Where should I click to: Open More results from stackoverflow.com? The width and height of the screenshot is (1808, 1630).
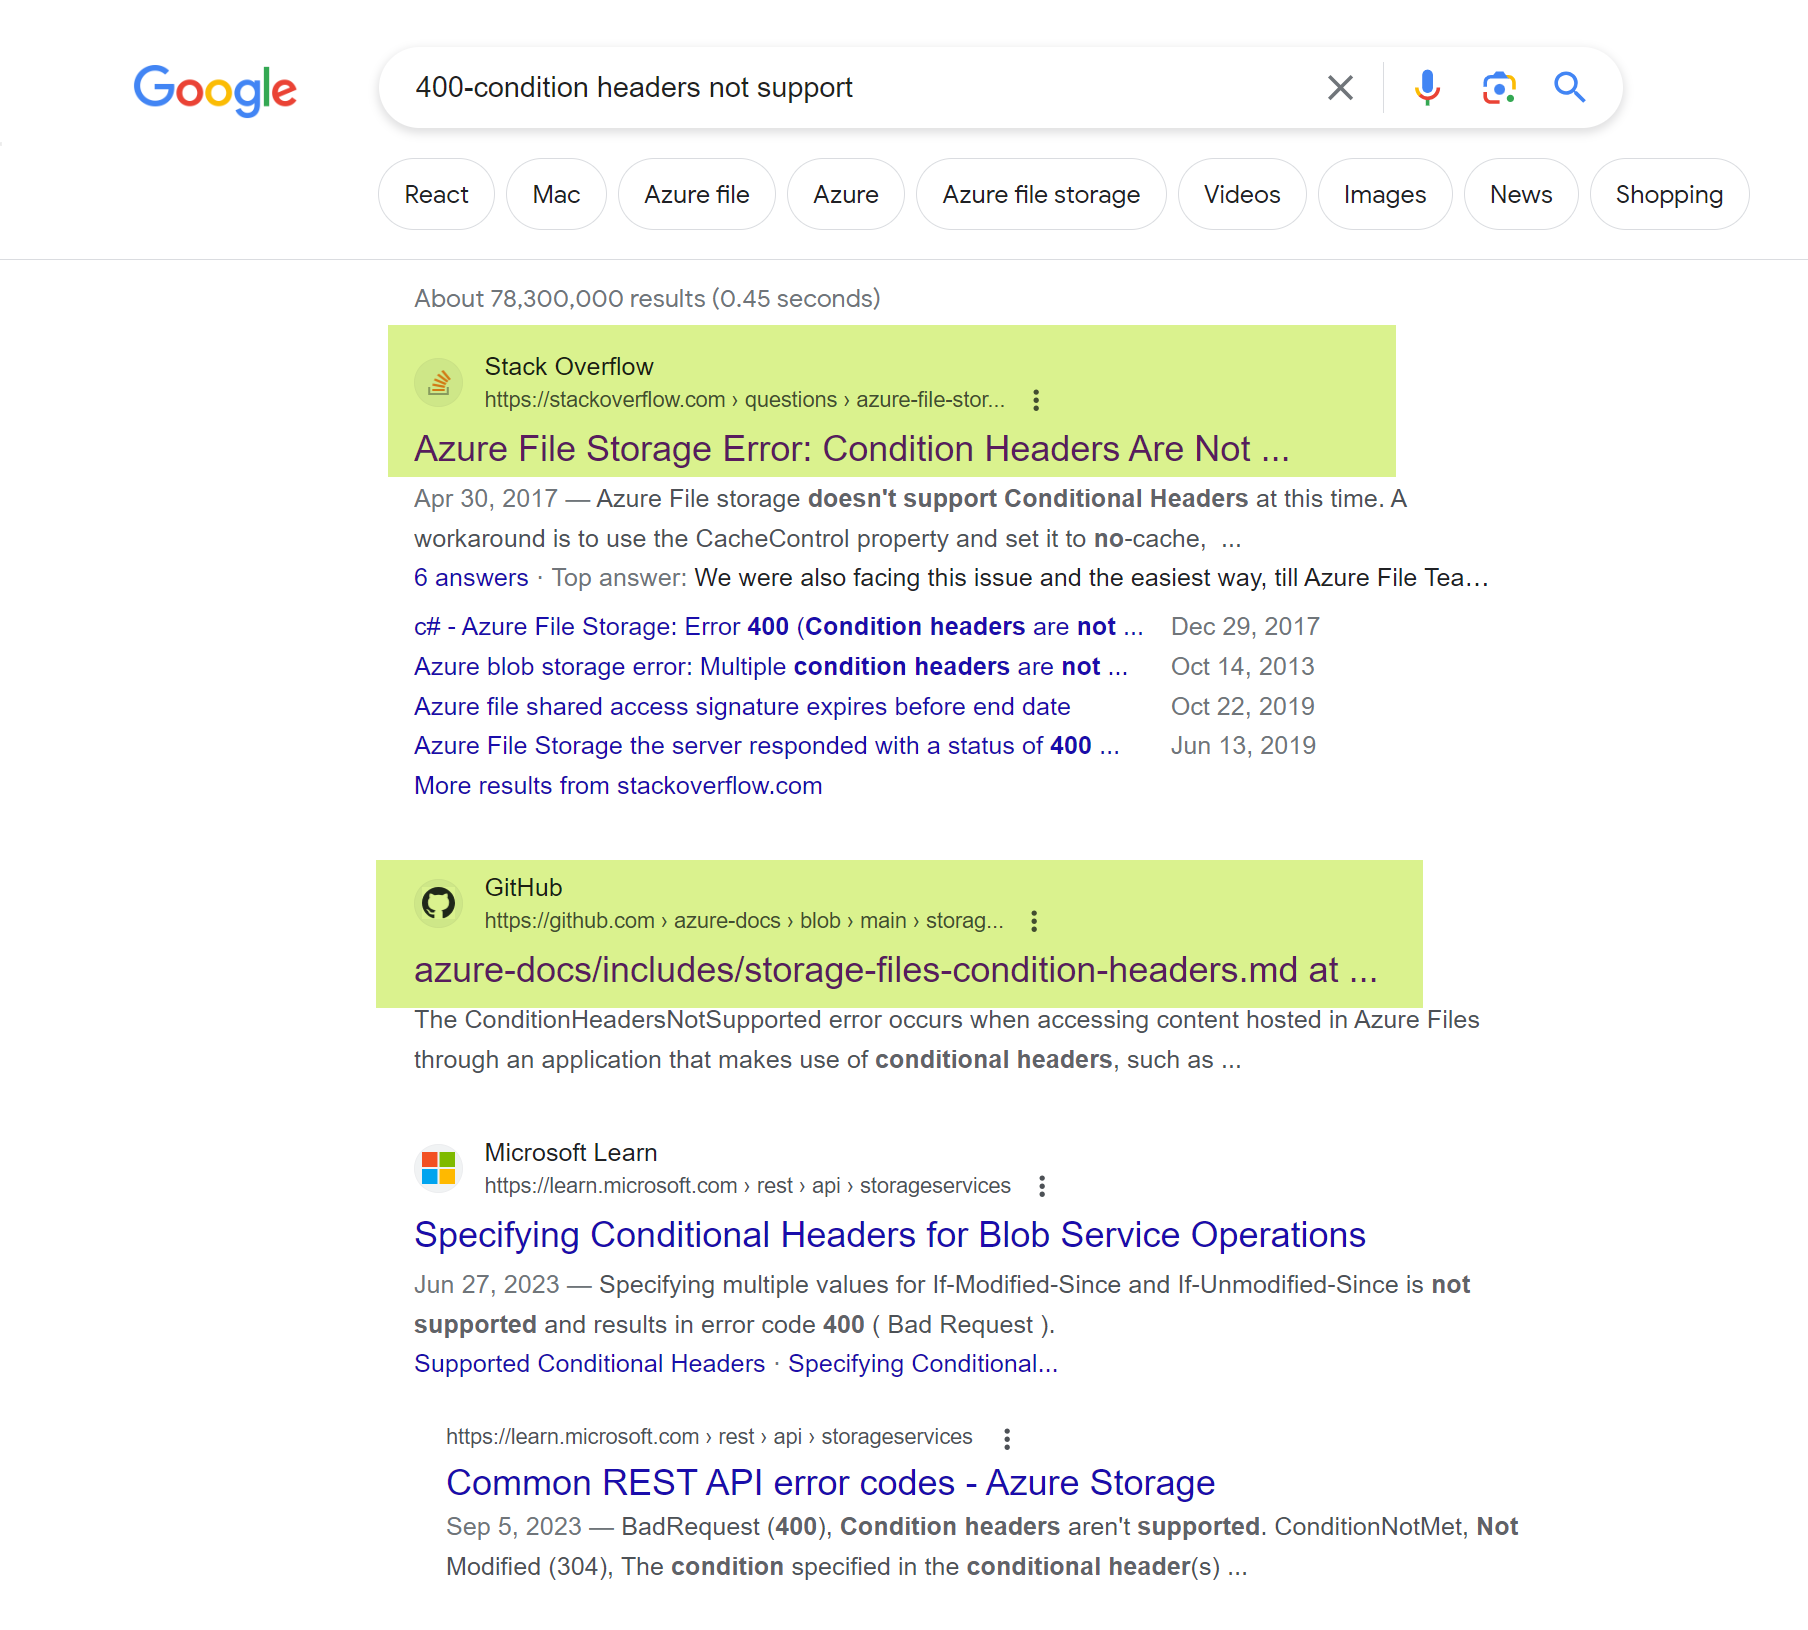(x=618, y=786)
